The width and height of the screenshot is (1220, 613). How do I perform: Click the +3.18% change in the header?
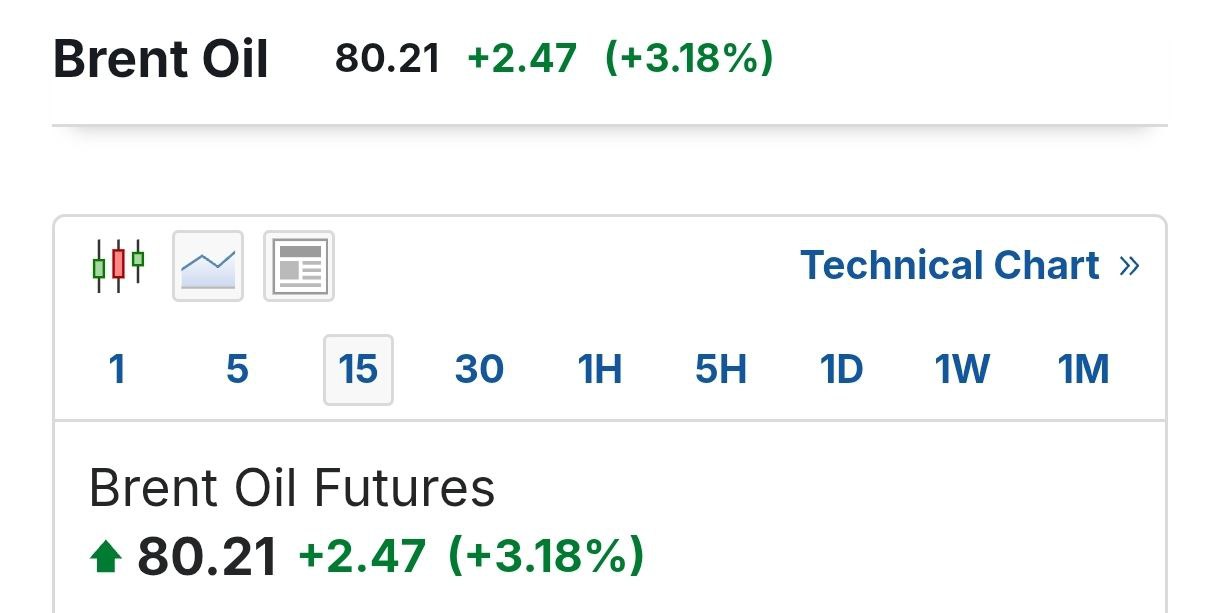click(x=689, y=59)
